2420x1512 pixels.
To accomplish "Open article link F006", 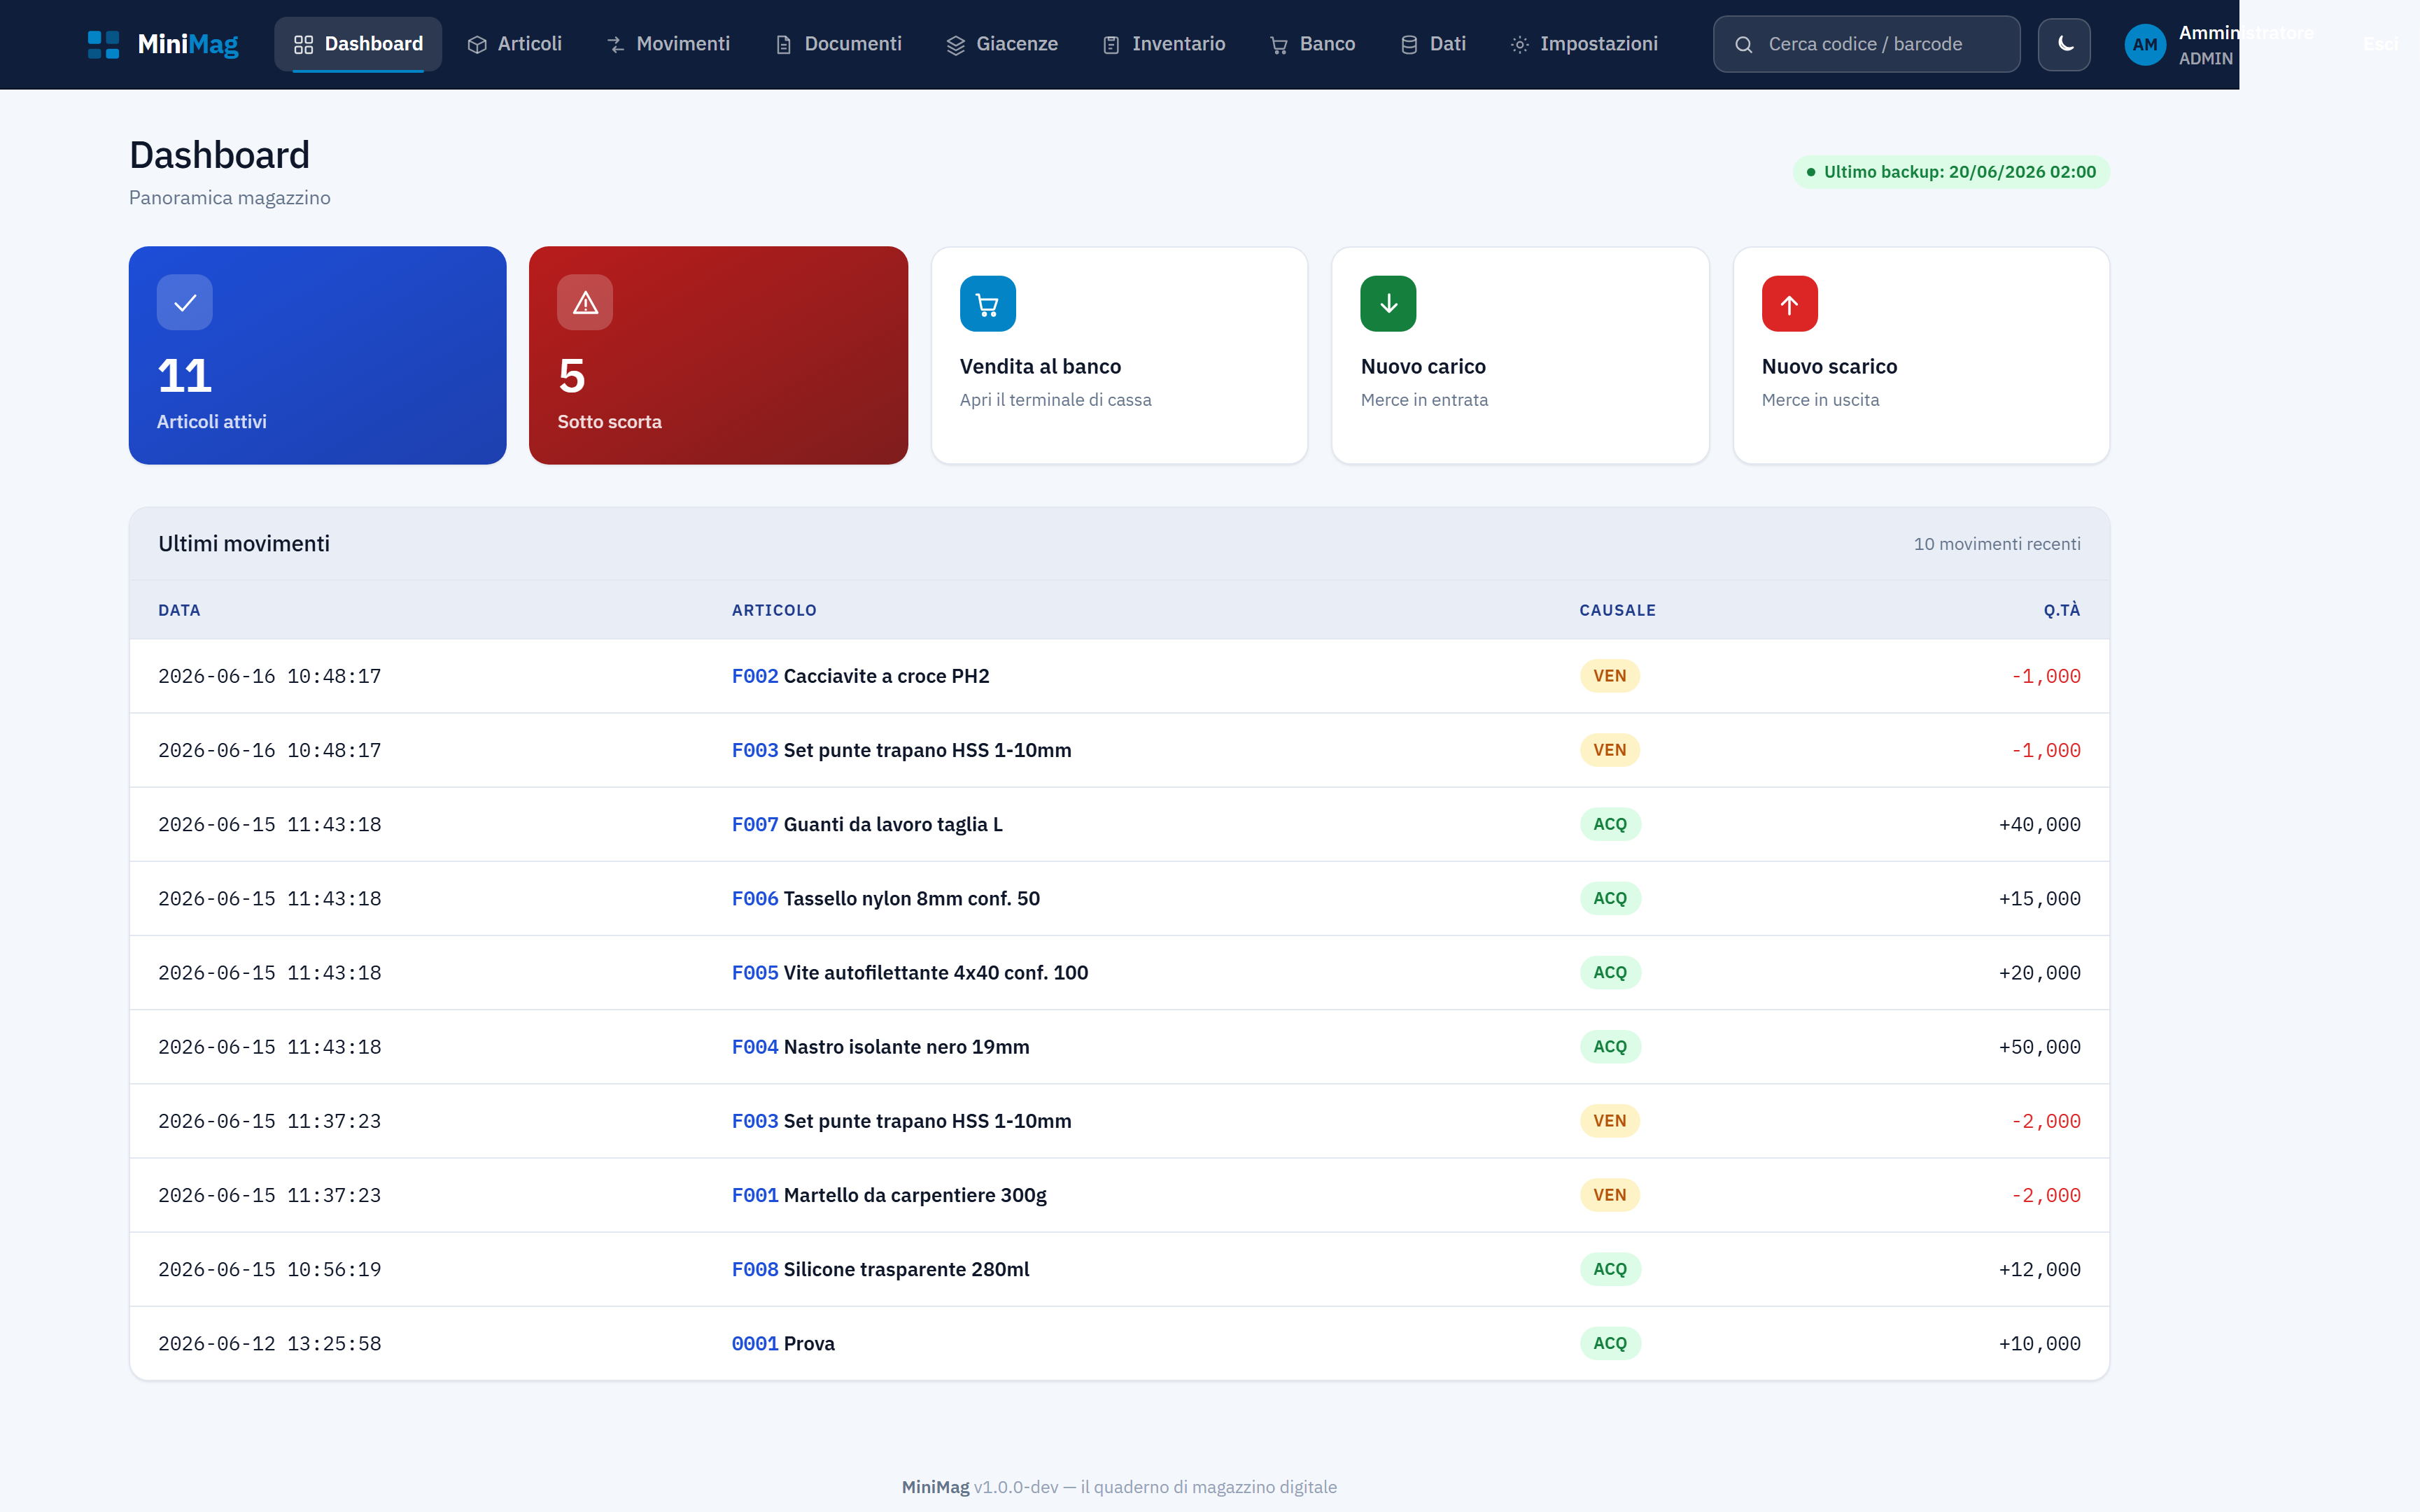I will (755, 898).
